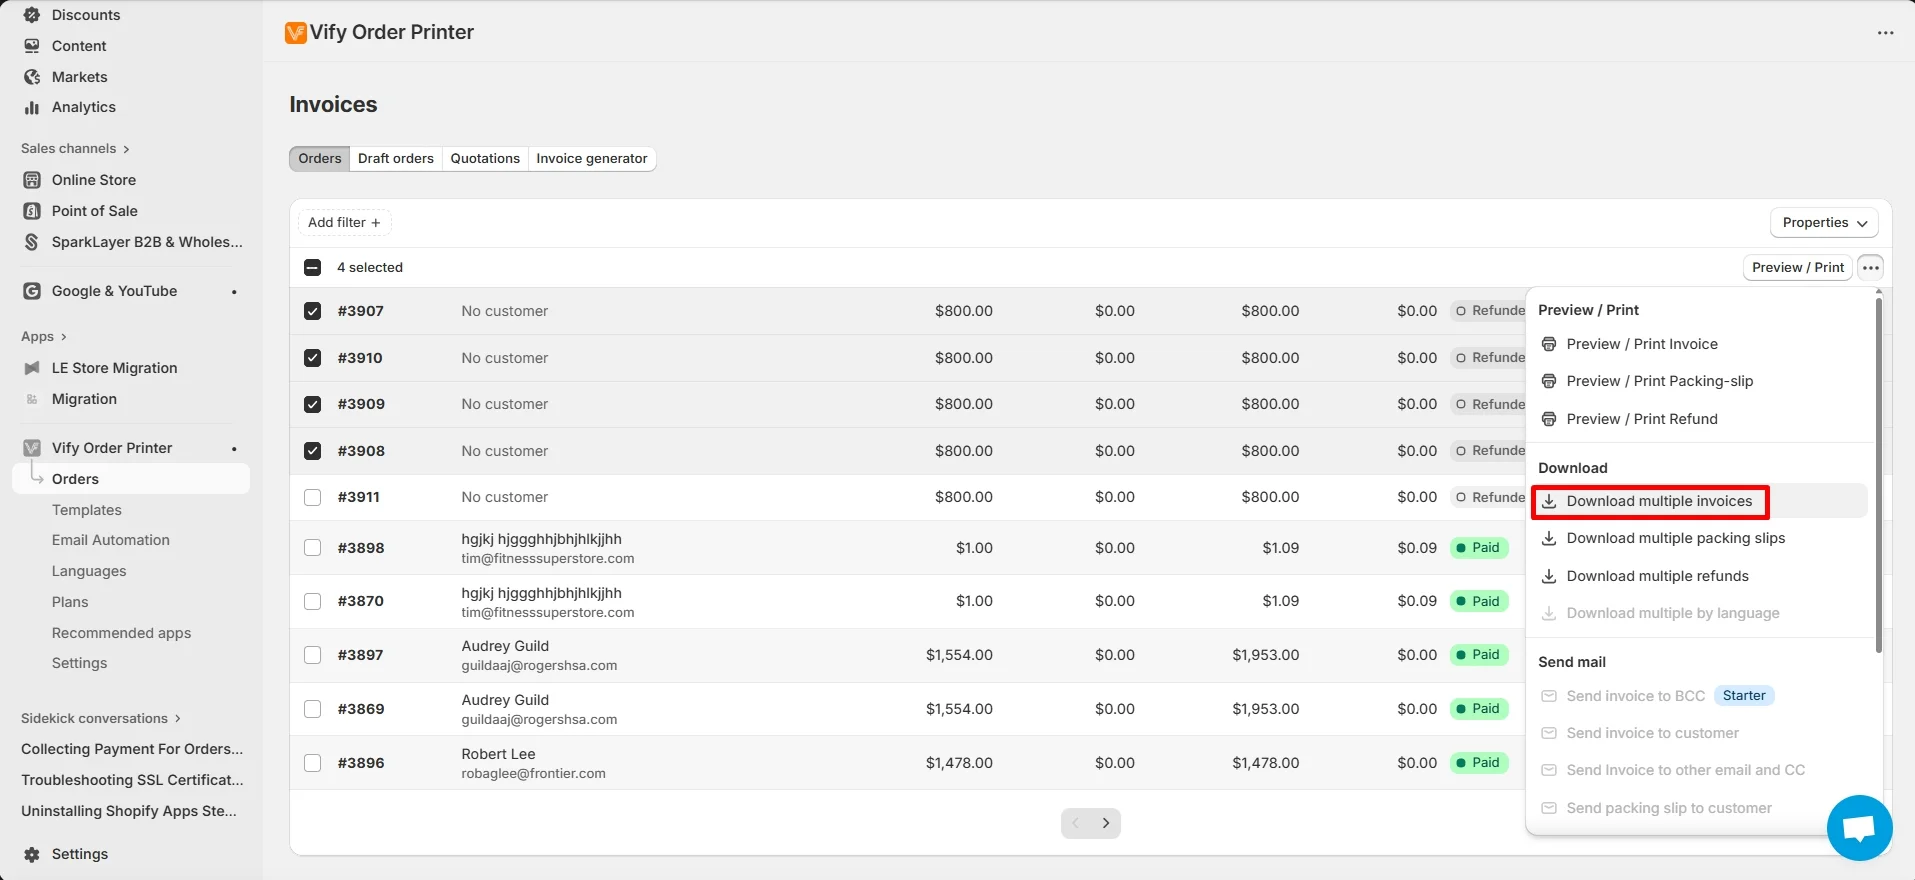This screenshot has width=1915, height=880.
Task: Click the printer icon for Print Refund
Action: coord(1549,419)
